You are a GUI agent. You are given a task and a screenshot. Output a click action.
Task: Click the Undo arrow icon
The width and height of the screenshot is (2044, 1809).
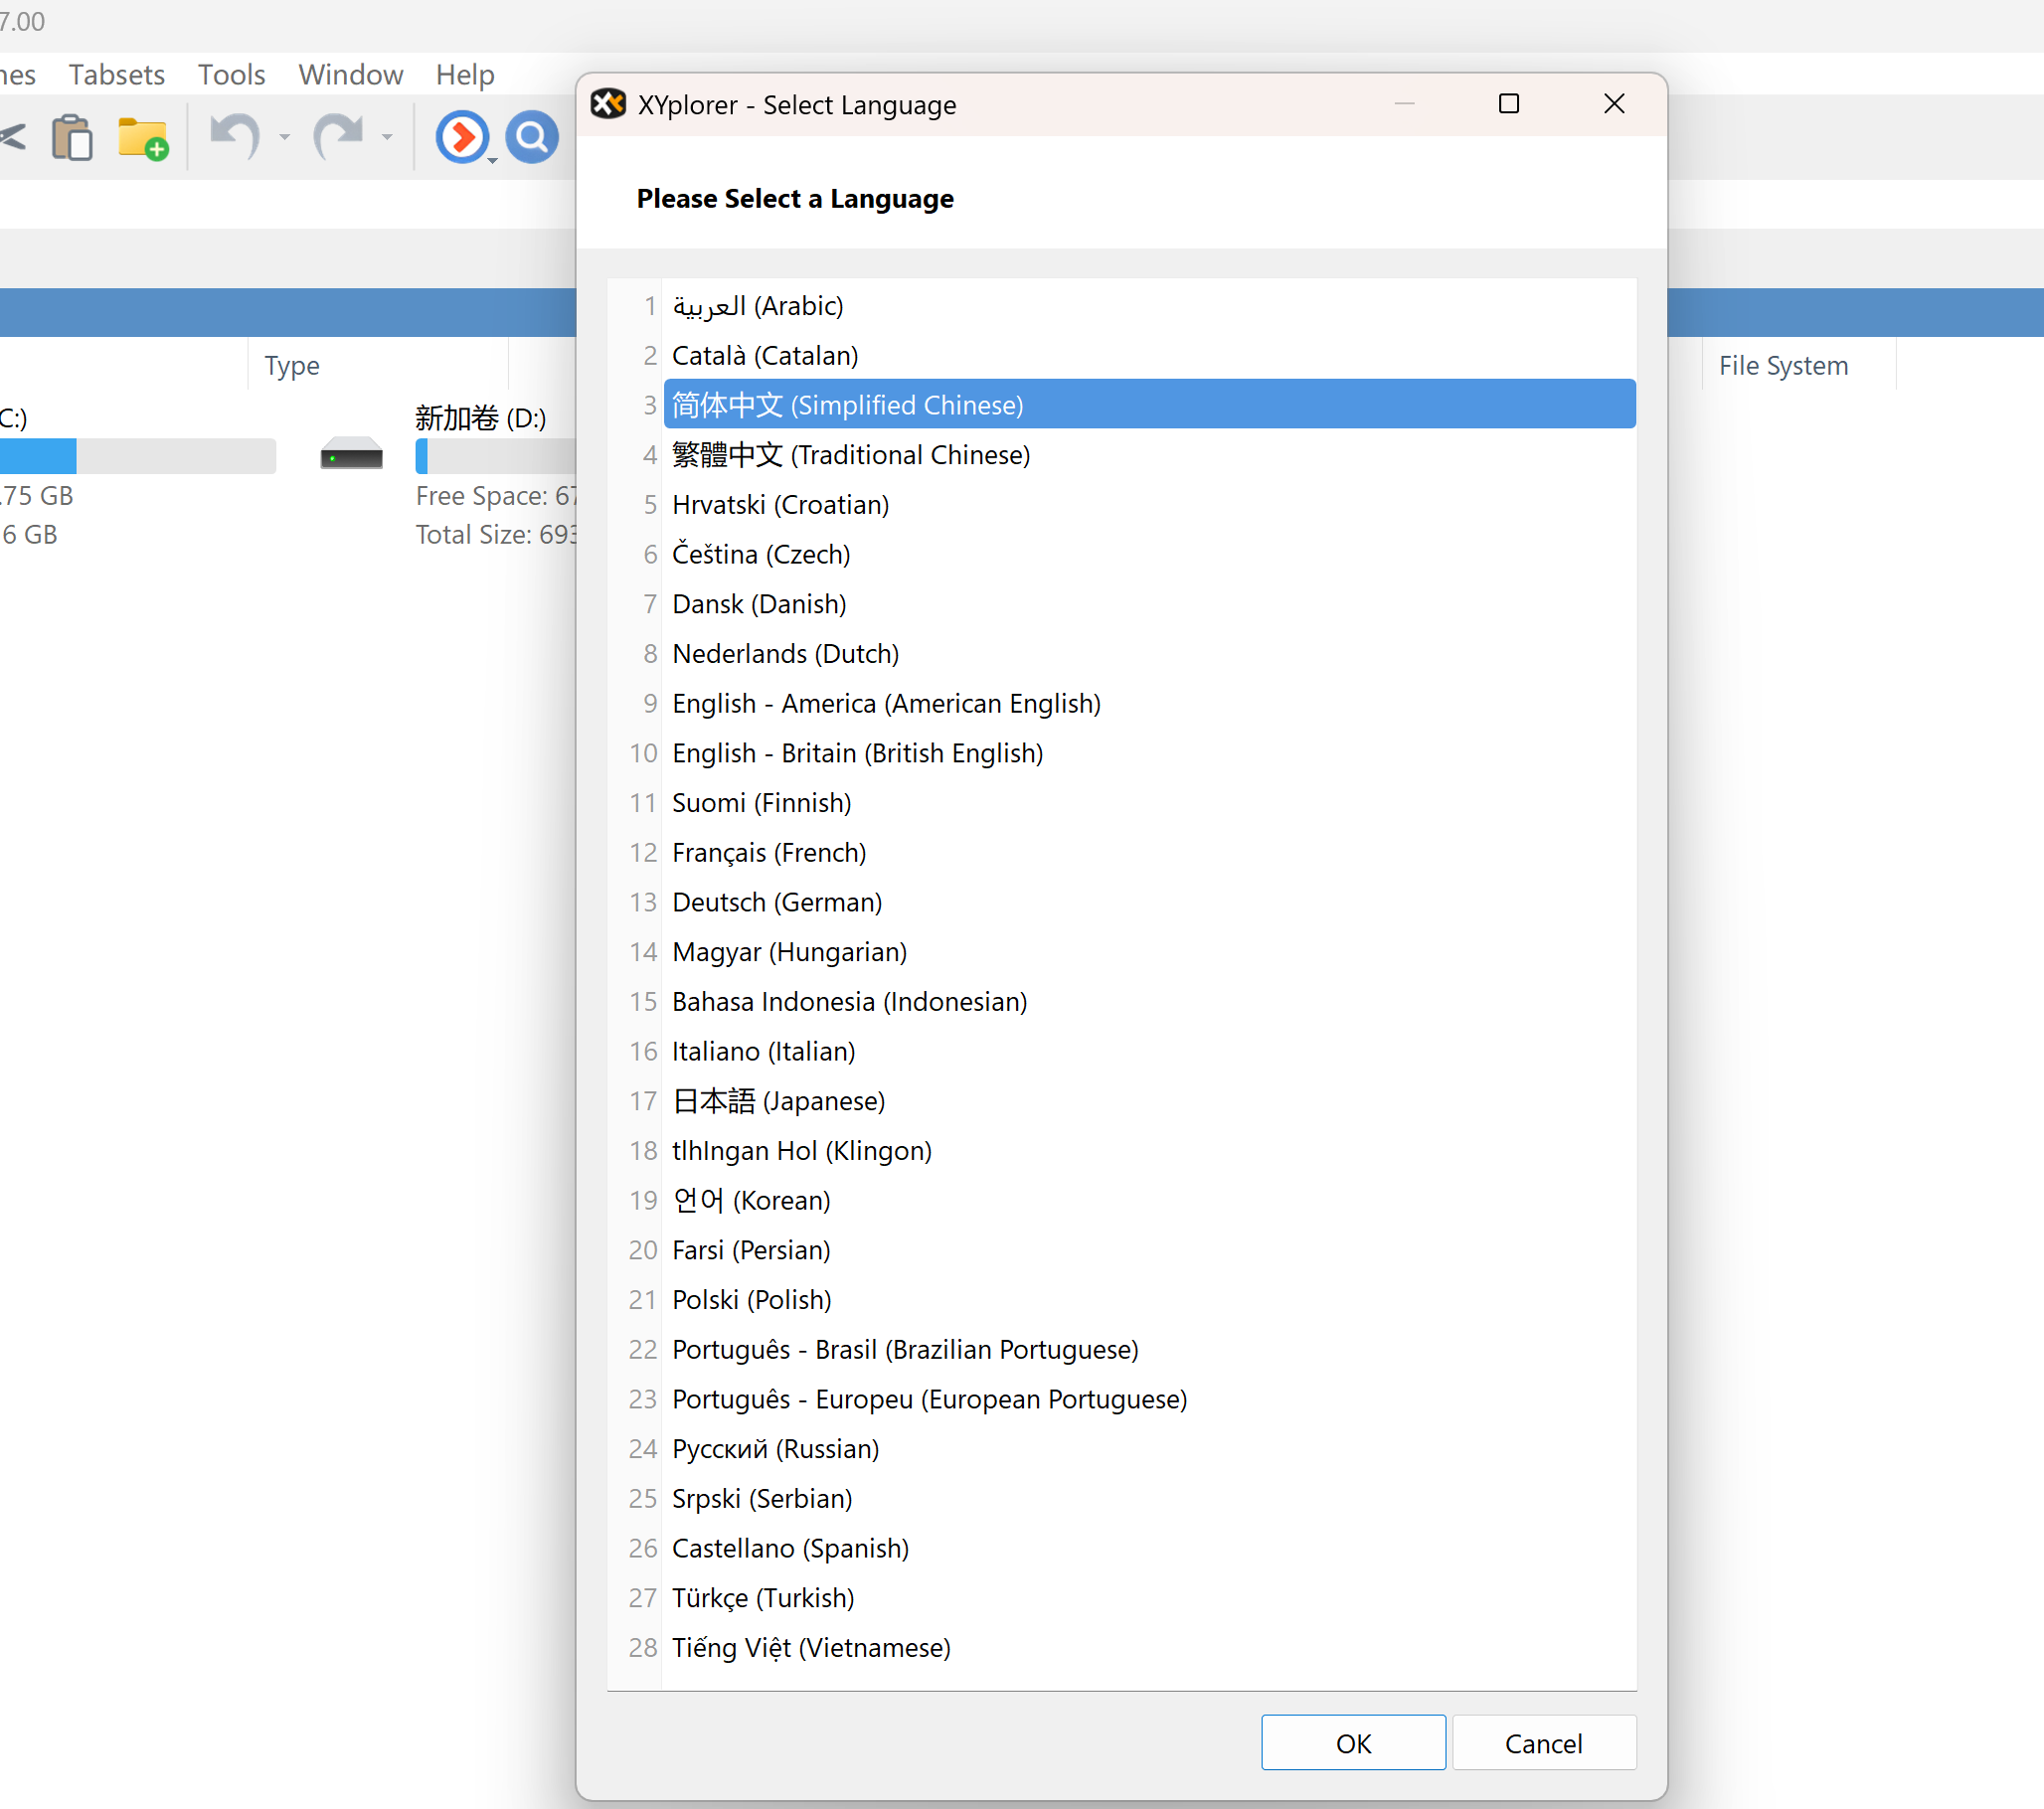(x=234, y=136)
